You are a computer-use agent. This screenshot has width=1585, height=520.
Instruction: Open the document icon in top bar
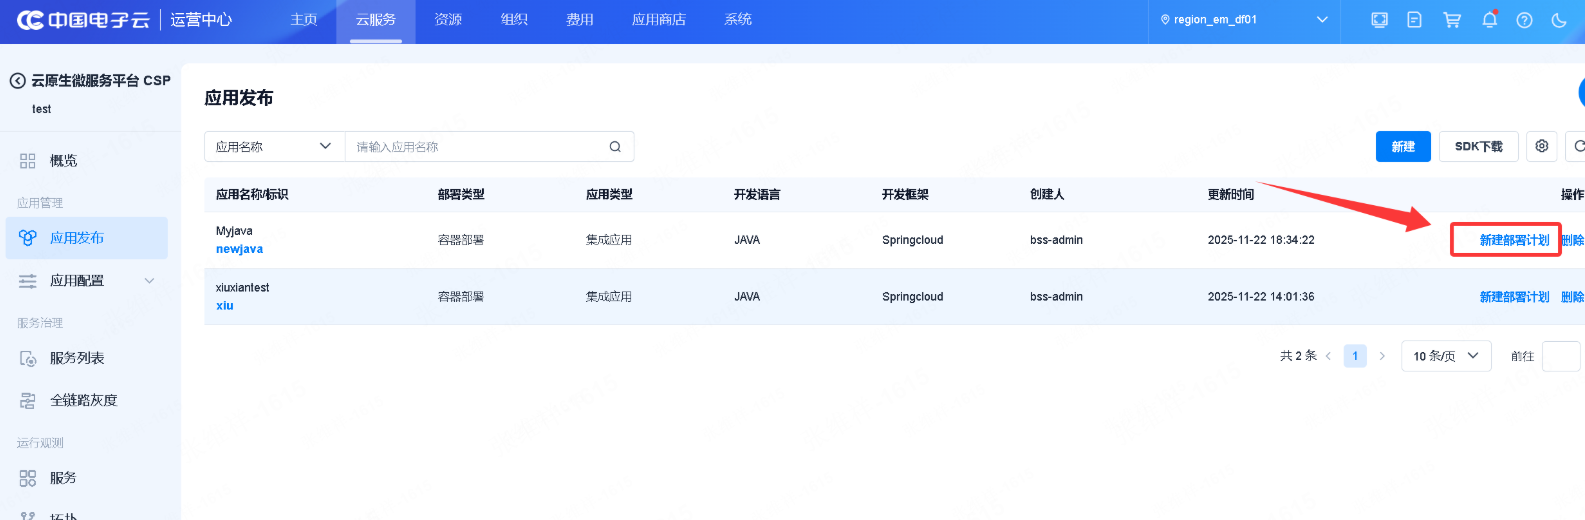coord(1414,20)
